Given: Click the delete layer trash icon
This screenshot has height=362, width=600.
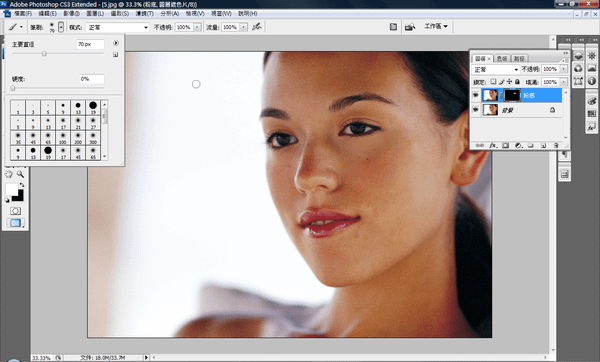Looking at the screenshot, I should pos(556,145).
